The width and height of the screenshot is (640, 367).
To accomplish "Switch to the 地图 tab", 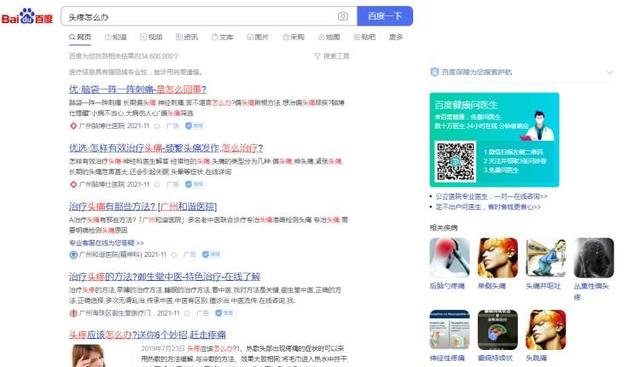I will pyautogui.click(x=329, y=37).
